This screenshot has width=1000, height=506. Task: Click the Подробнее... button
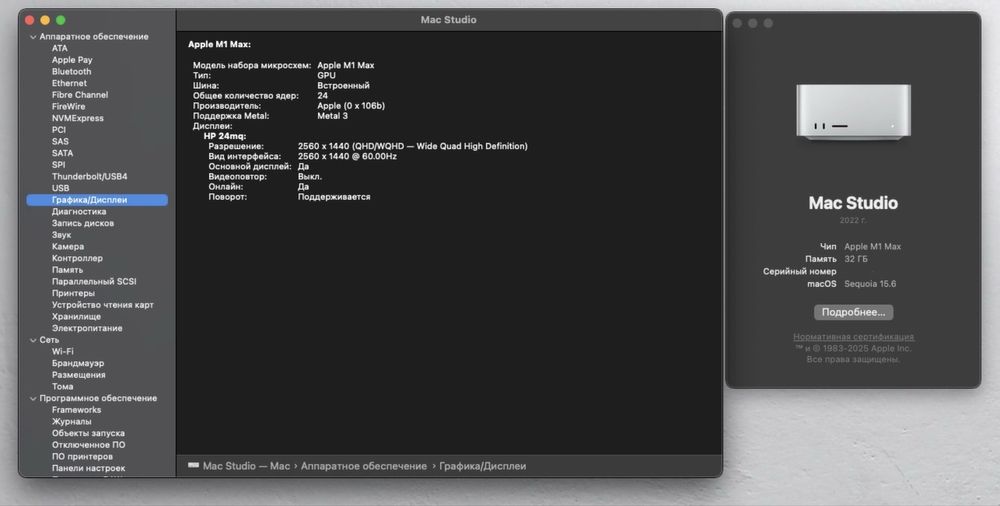(x=853, y=312)
